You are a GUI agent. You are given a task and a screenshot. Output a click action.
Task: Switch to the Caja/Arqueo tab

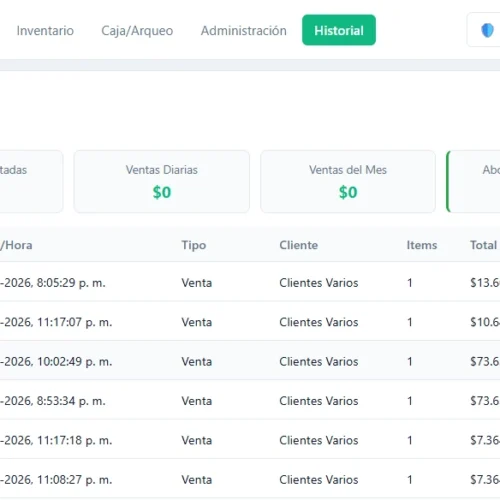[x=137, y=31]
